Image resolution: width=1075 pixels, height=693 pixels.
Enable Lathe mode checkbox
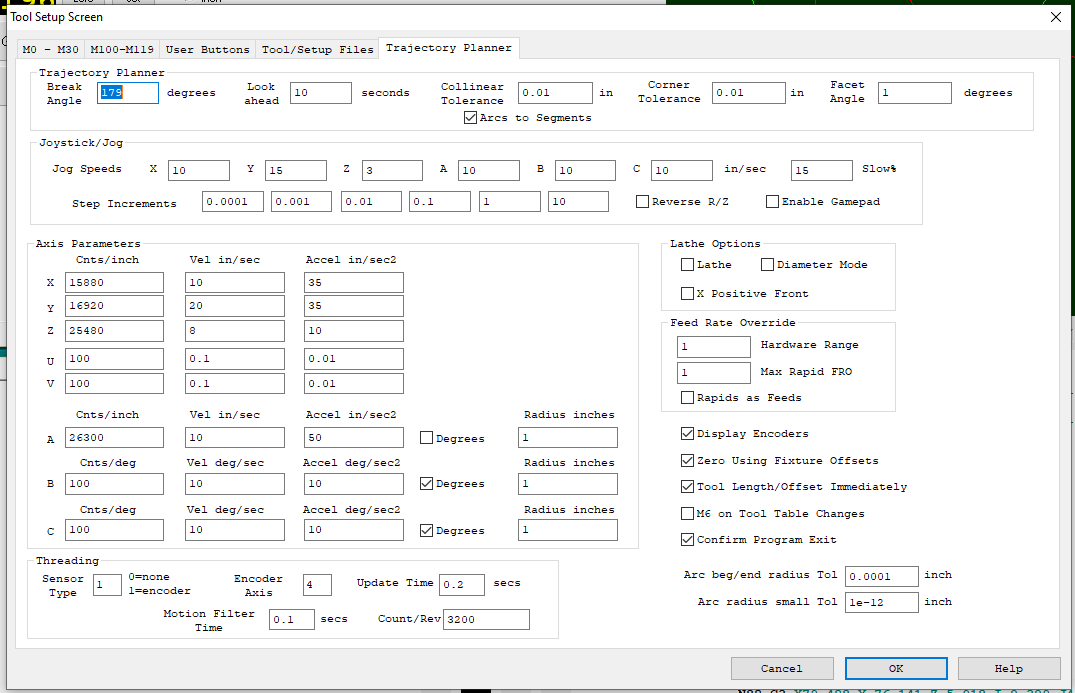tap(687, 265)
